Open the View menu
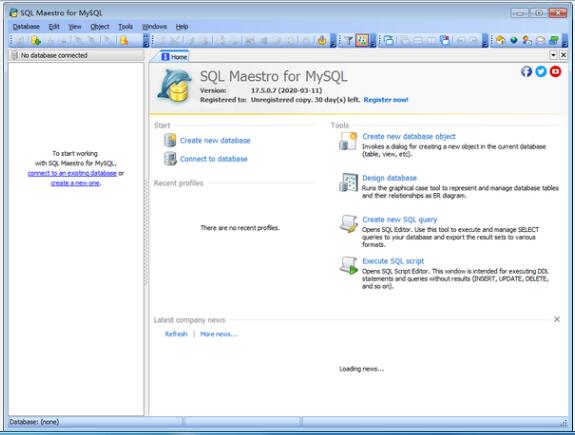Viewport: 575px width, 435px height. point(75,27)
